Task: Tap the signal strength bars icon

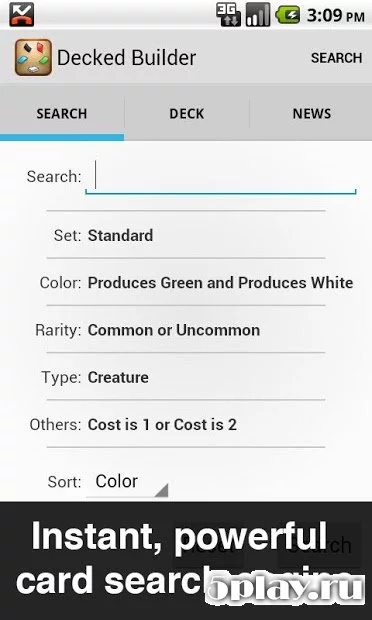Action: (258, 15)
